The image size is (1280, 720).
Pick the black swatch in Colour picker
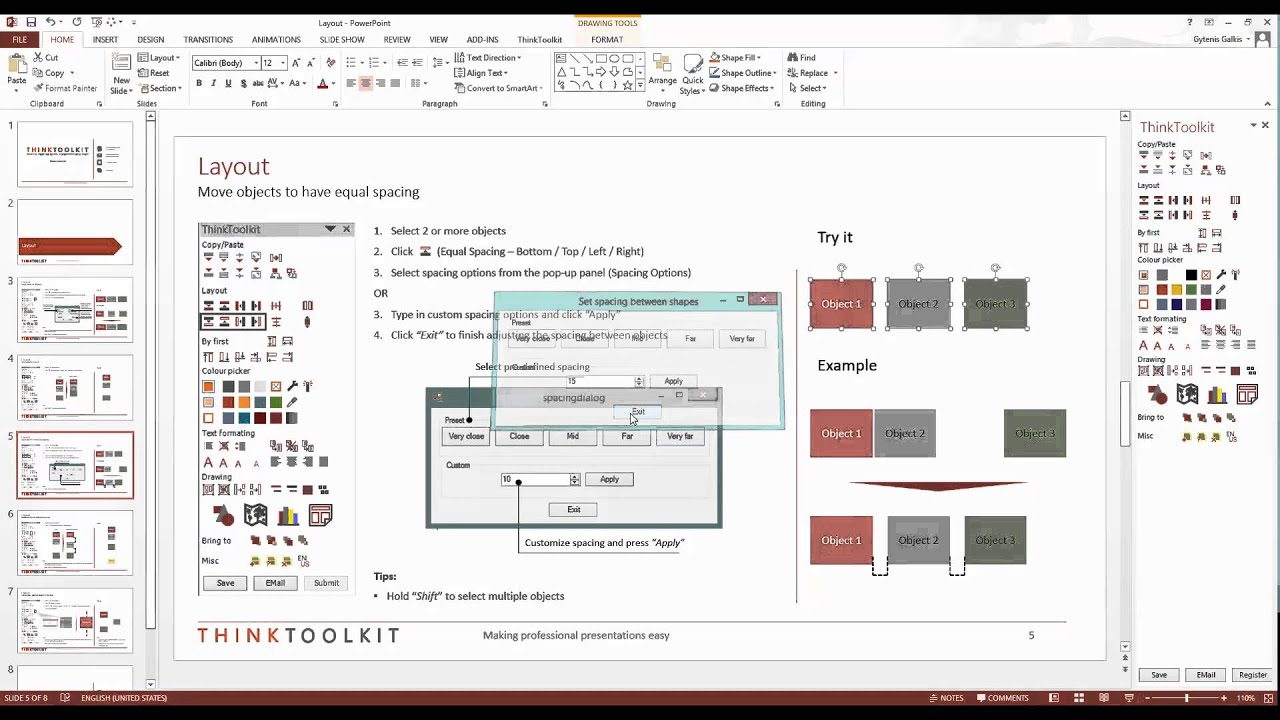point(1191,275)
